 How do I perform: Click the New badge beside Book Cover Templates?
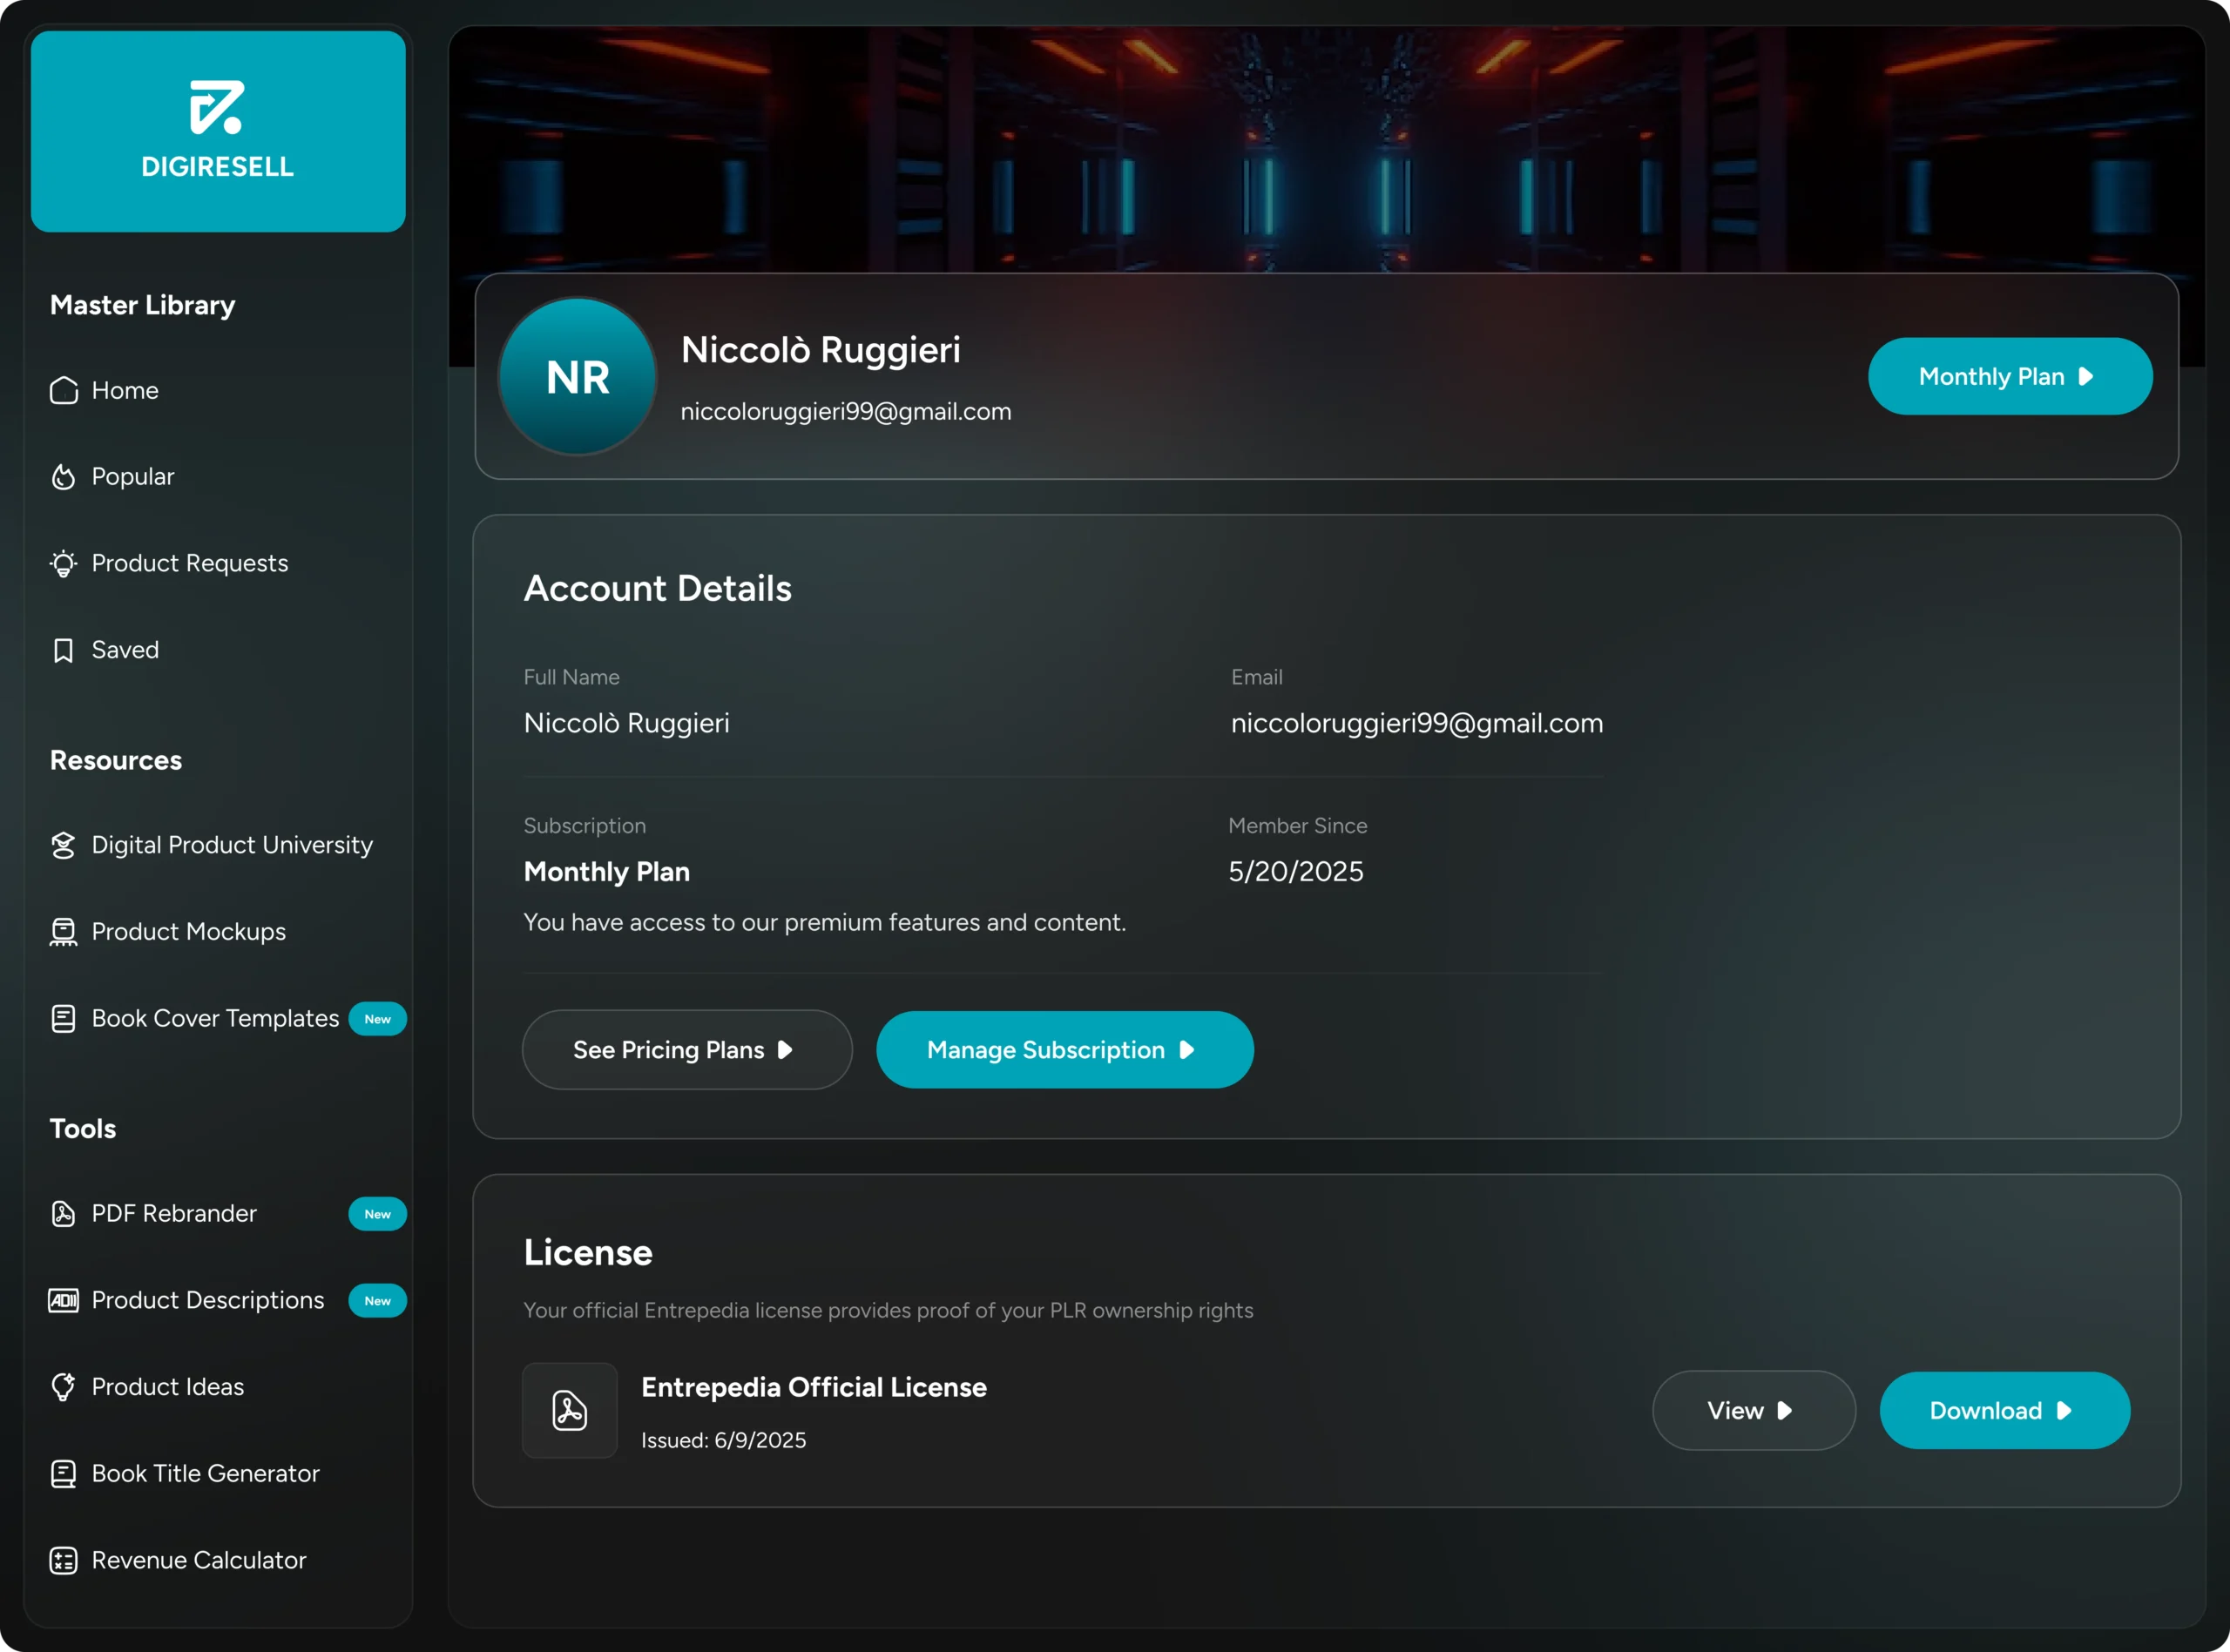pyautogui.click(x=377, y=1019)
